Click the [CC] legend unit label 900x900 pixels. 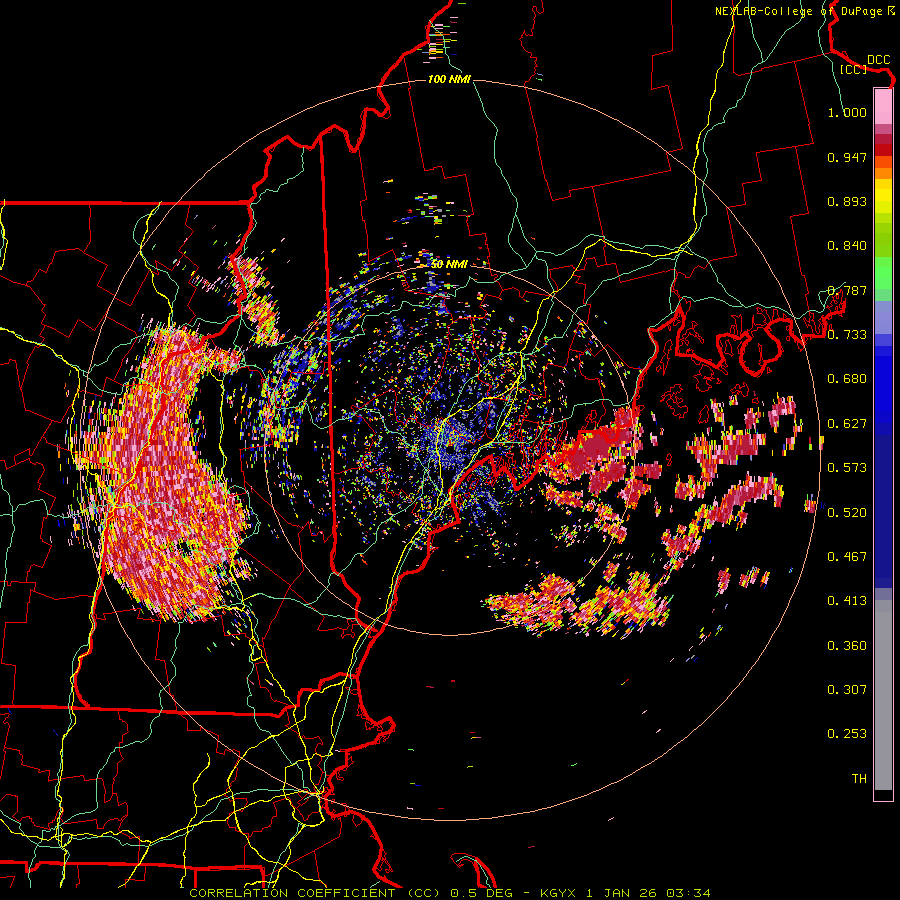point(854,69)
